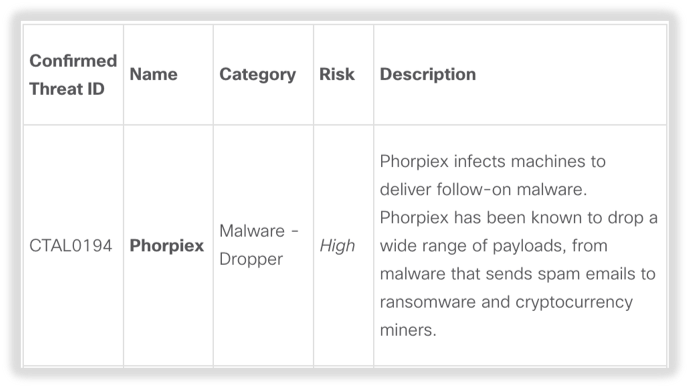Image resolution: width=689 pixels, height=387 pixels.
Task: Select the Name column header
Action: [153, 74]
